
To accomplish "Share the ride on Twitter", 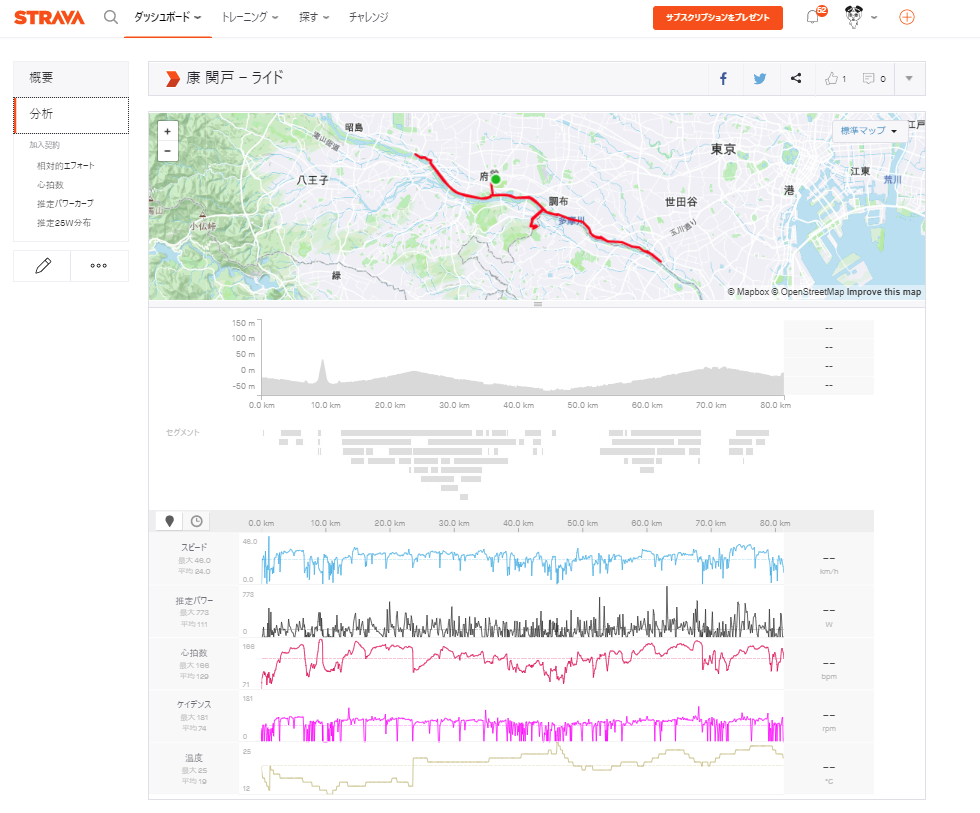I will coord(759,79).
